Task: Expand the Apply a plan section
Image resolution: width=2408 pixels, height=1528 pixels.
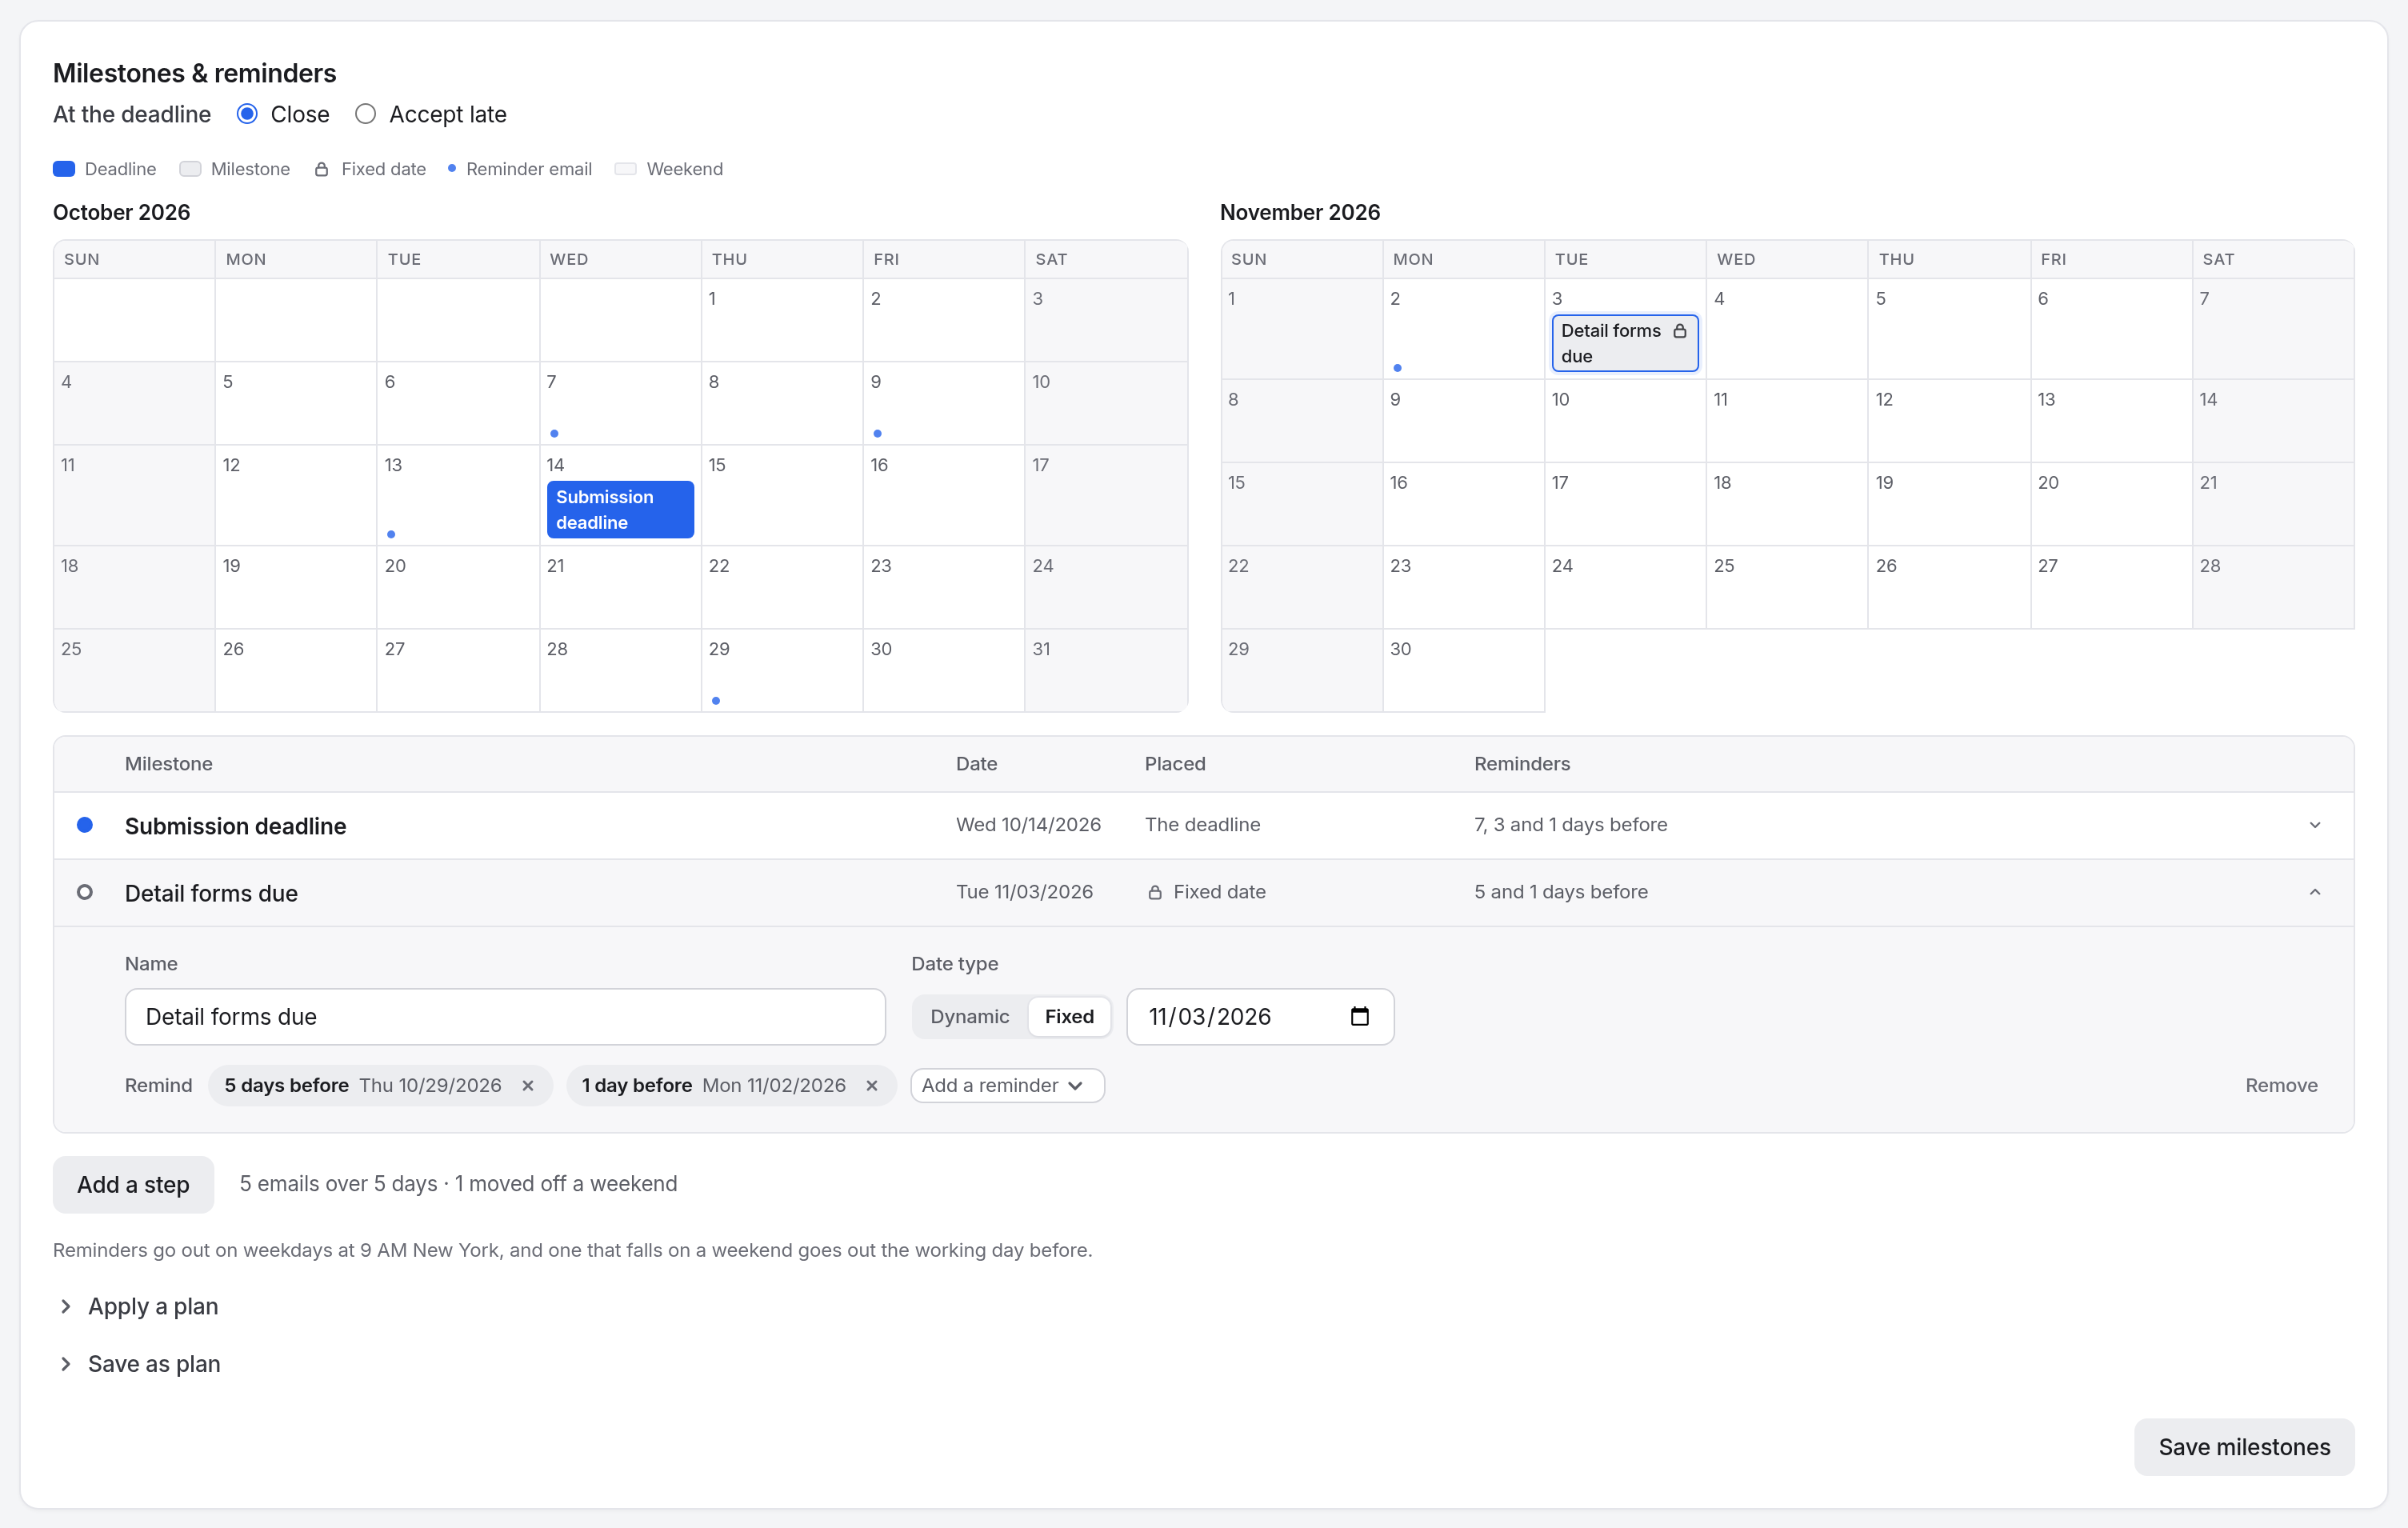Action: (137, 1306)
